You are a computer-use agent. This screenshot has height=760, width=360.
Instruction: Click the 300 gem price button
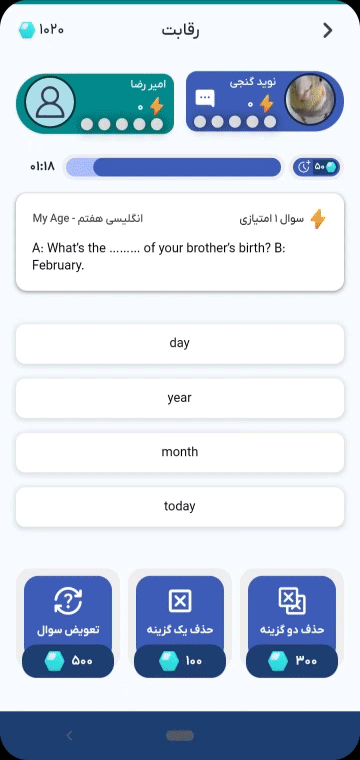coord(292,661)
